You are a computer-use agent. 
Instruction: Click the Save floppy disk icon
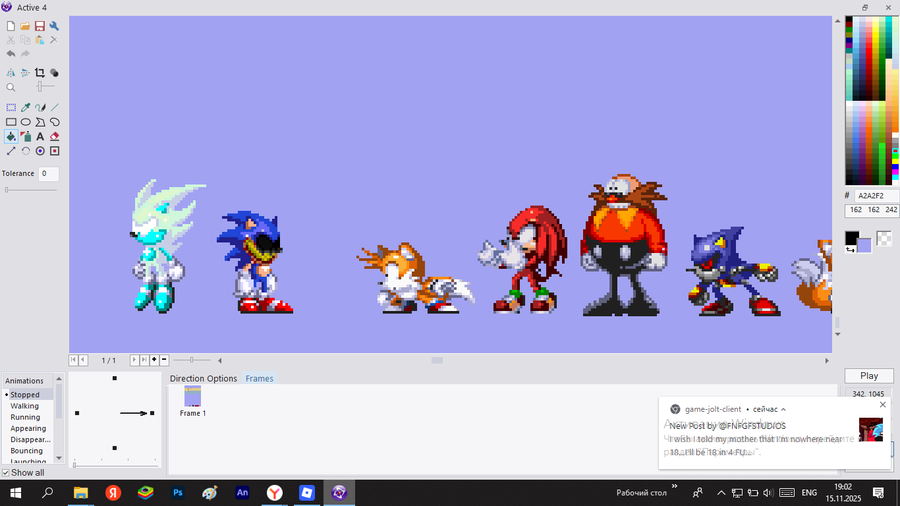click(40, 26)
